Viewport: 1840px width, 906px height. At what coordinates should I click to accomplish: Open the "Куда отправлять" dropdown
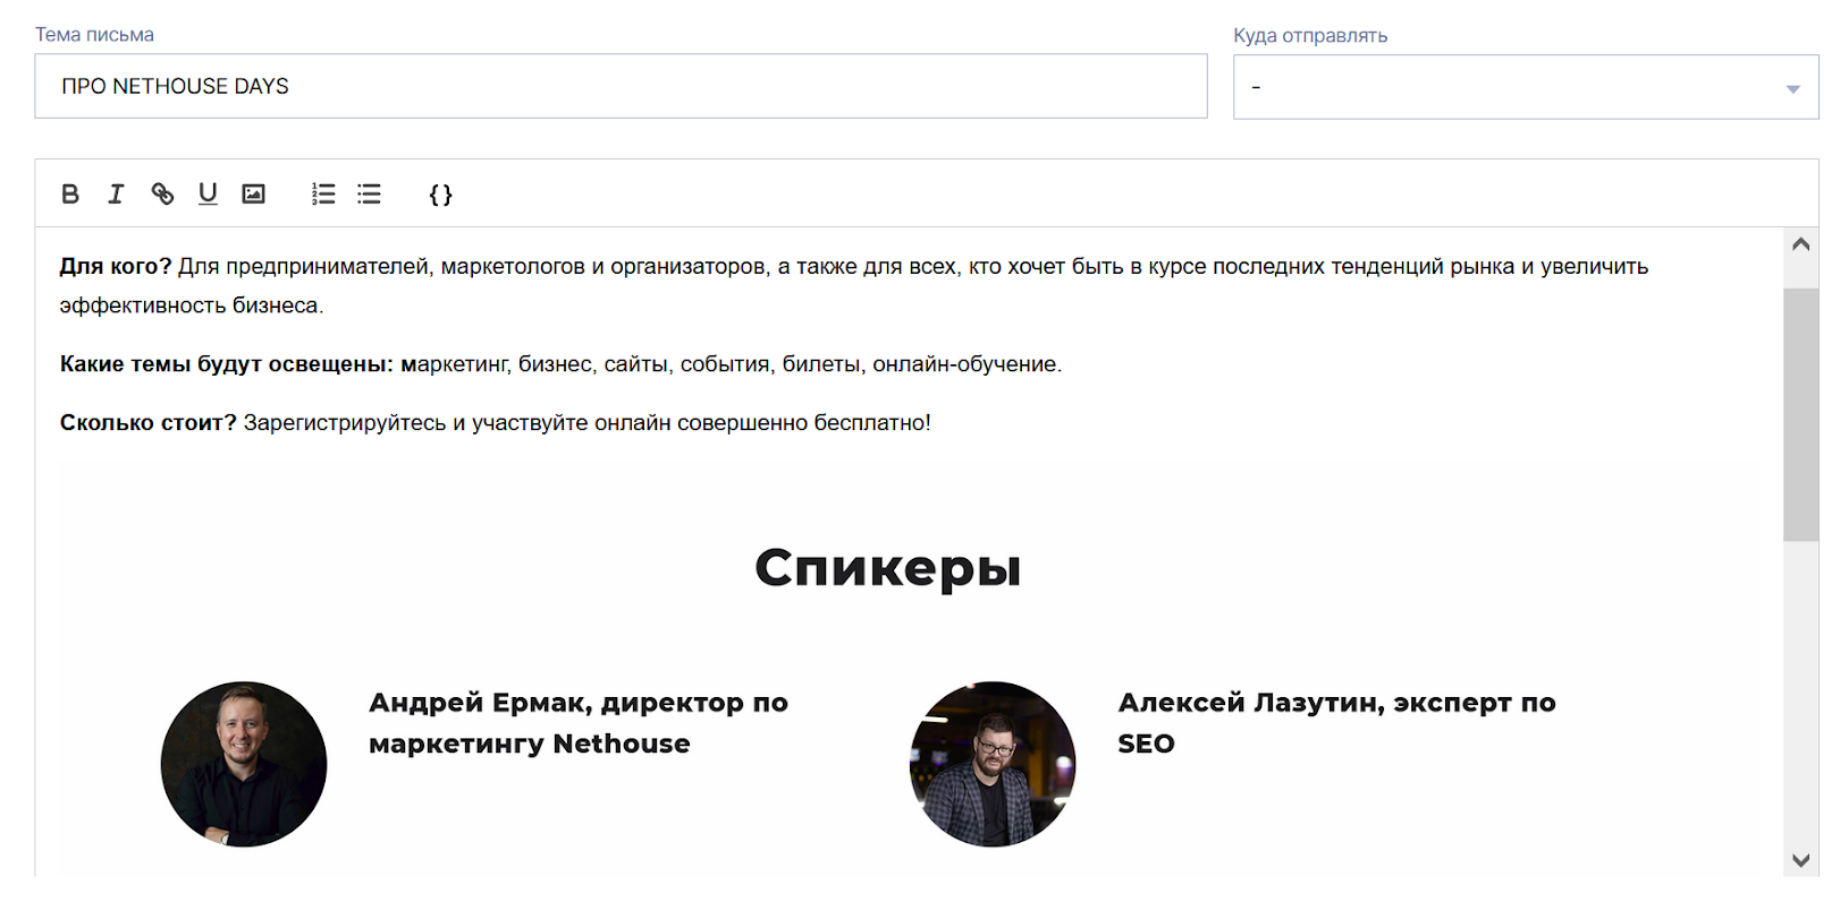click(x=1525, y=87)
